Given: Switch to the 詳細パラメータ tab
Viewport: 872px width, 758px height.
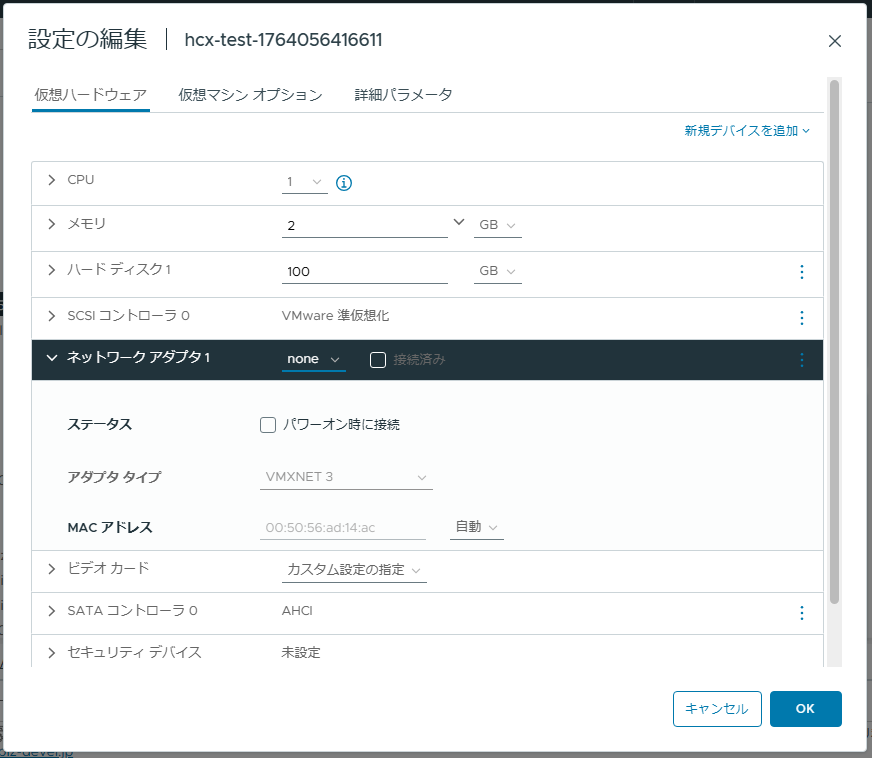Looking at the screenshot, I should pos(403,95).
